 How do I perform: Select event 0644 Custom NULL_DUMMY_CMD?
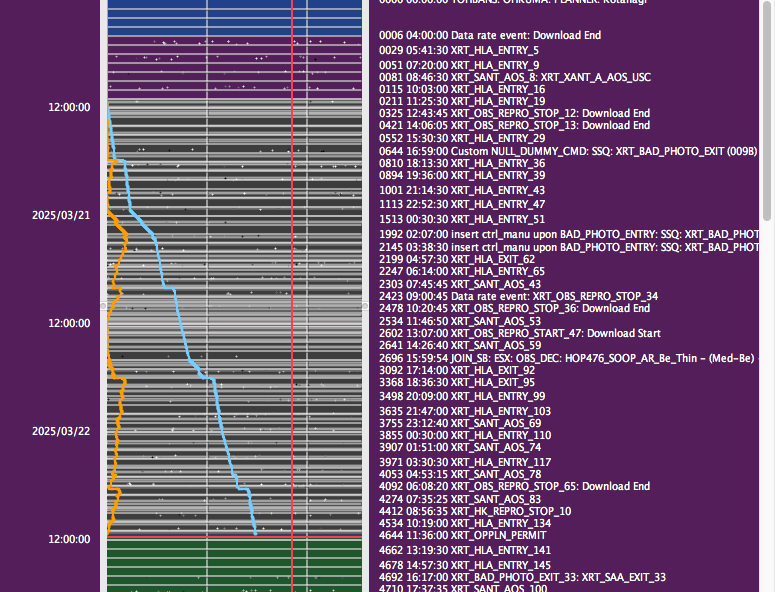[x=568, y=152]
